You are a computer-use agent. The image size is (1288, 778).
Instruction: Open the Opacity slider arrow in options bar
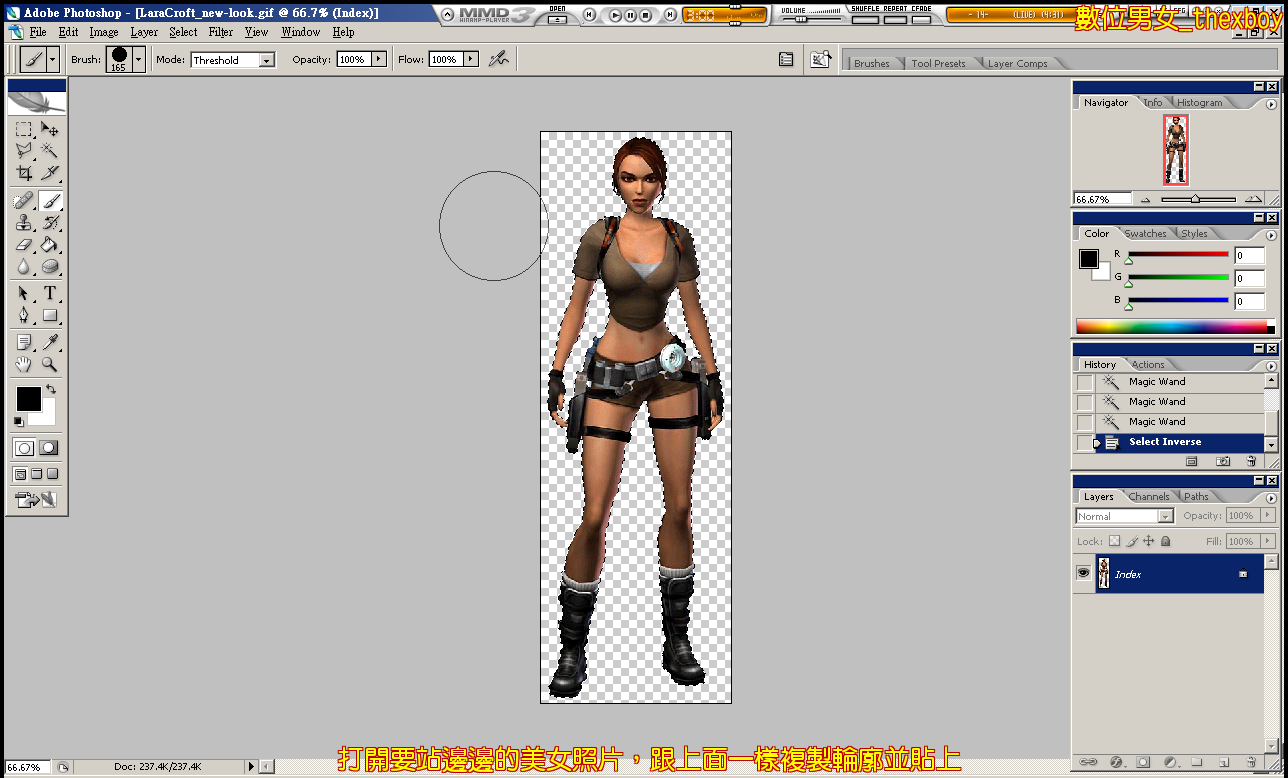[x=379, y=59]
